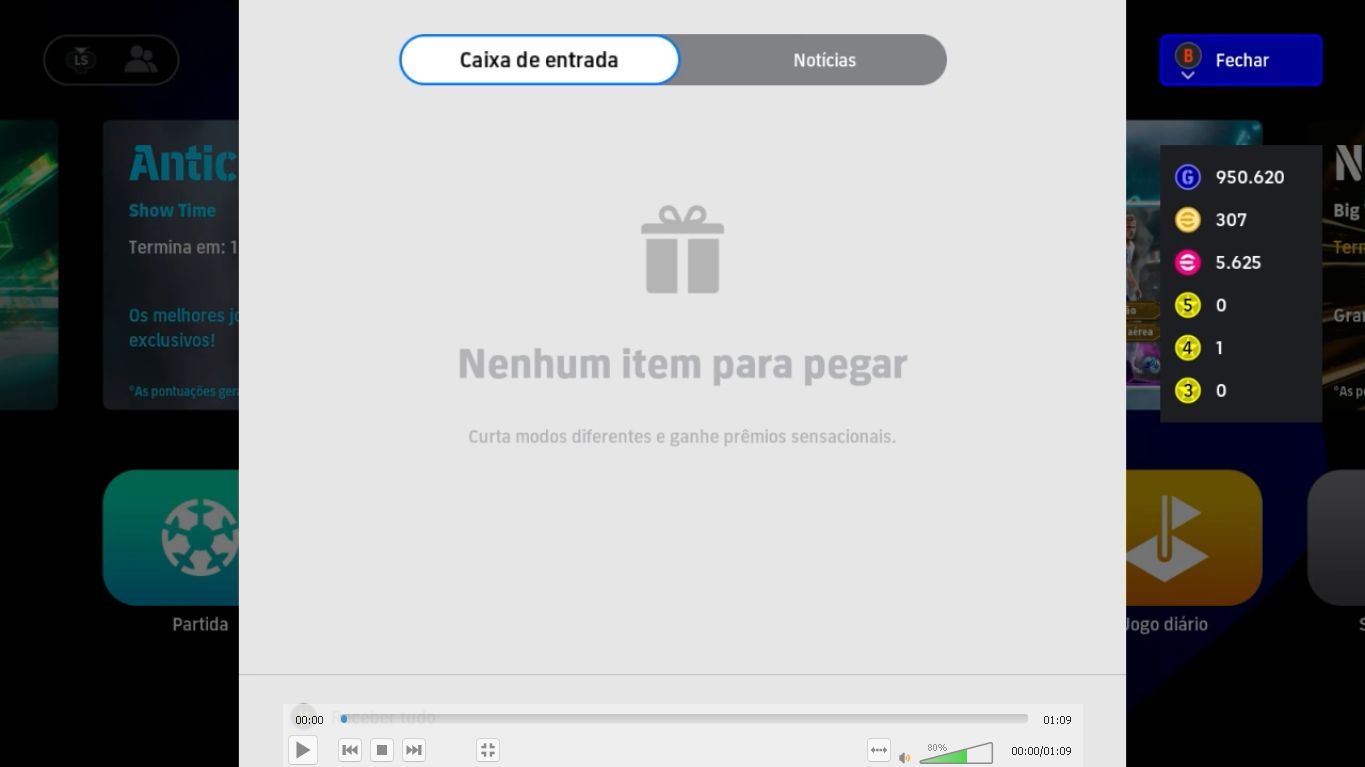Click the stretch aspect-ratio icon

(x=878, y=750)
